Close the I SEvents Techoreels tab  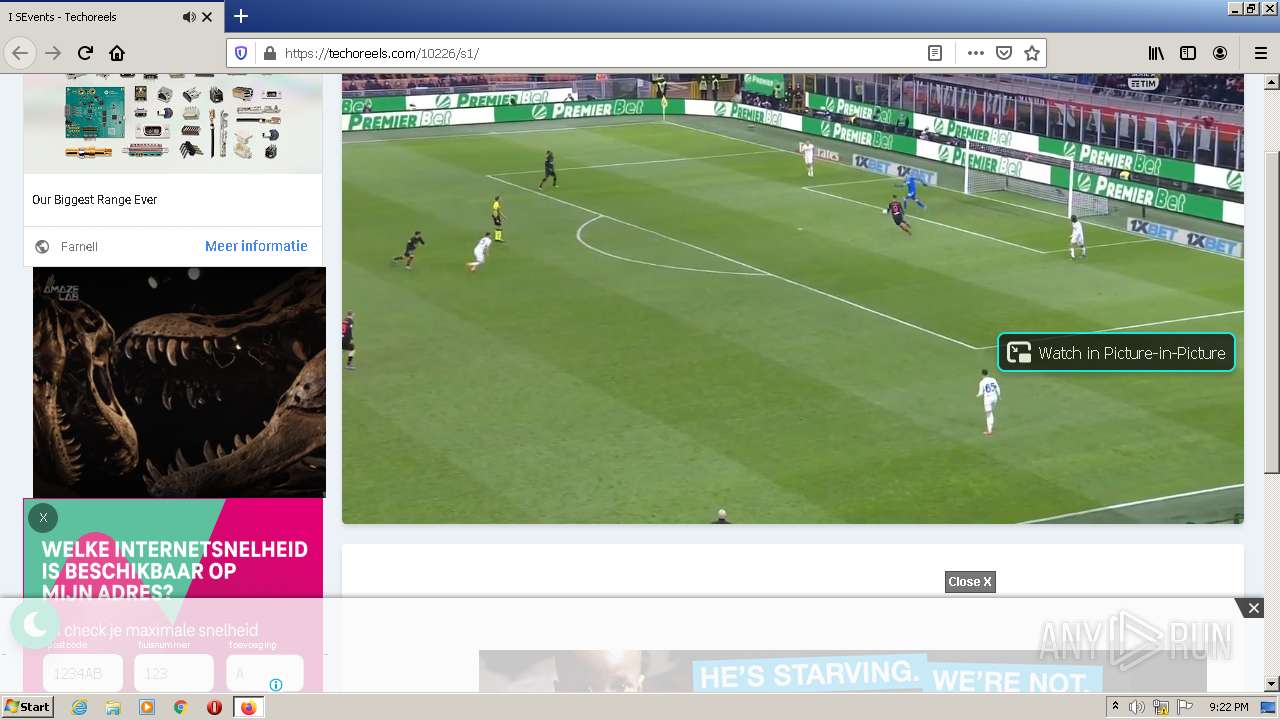click(207, 17)
